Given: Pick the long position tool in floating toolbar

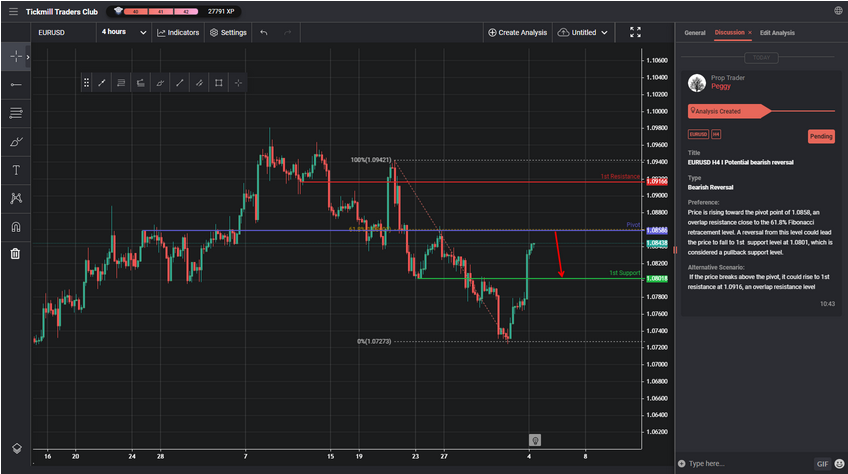Looking at the screenshot, I should (x=141, y=83).
